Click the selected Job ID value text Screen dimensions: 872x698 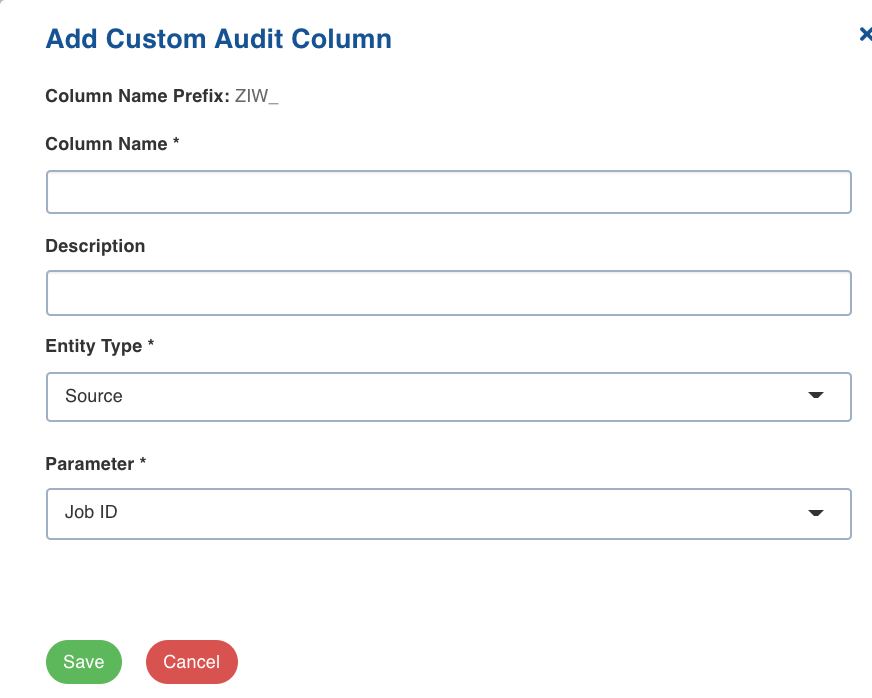coord(91,512)
